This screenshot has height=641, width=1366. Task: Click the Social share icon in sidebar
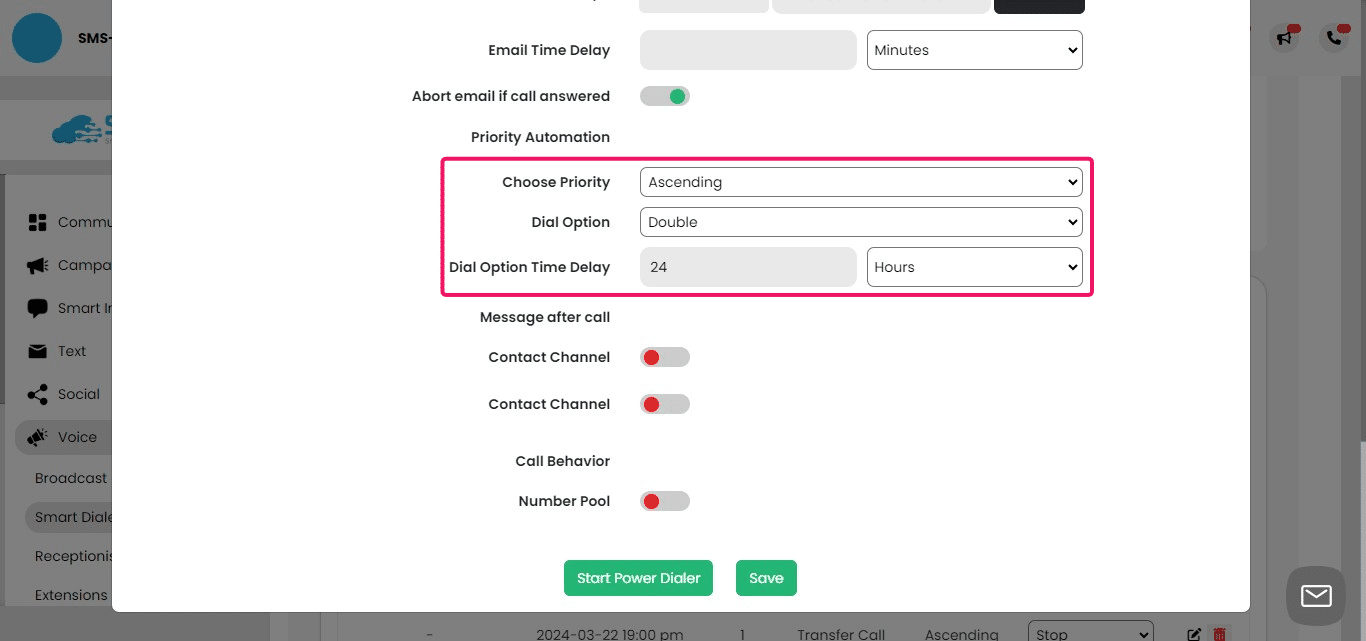pyautogui.click(x=38, y=394)
